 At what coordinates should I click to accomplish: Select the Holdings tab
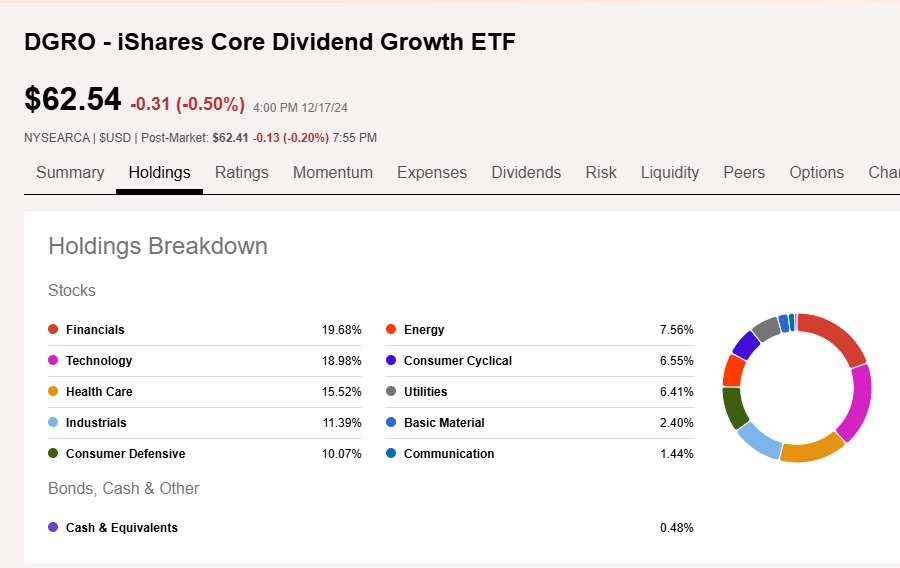tap(159, 172)
